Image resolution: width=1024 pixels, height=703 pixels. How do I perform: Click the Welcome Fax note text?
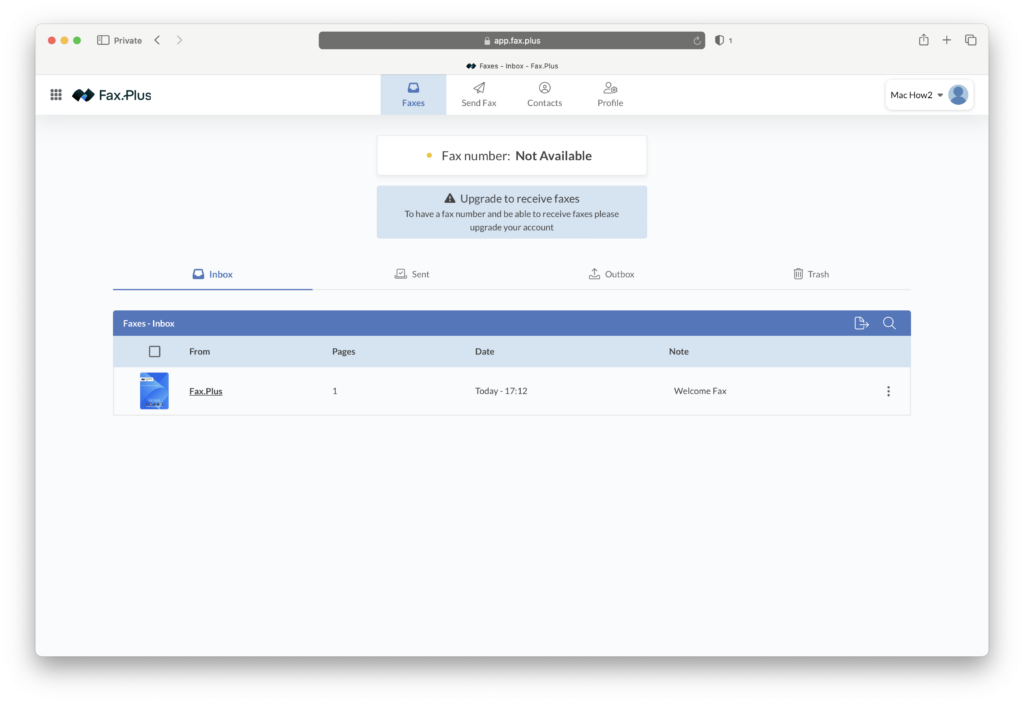[700, 391]
